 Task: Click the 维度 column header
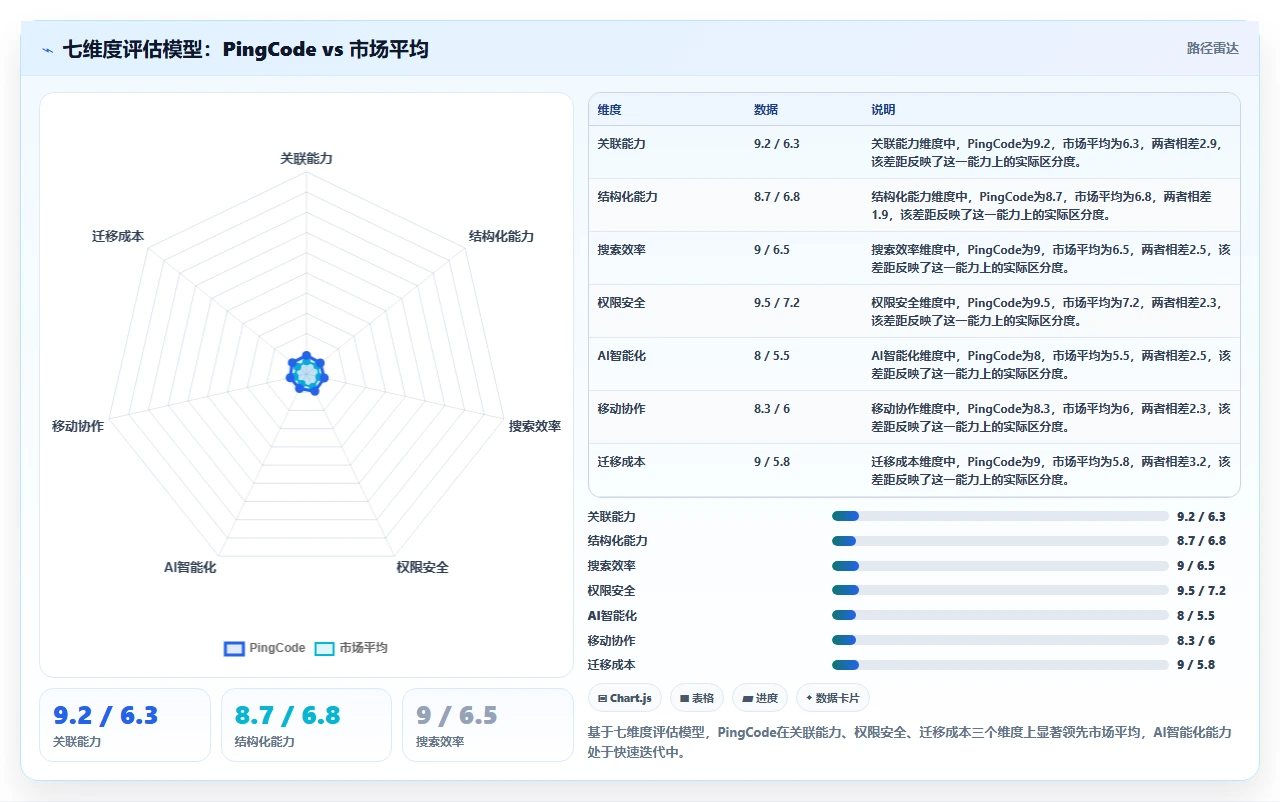(x=609, y=110)
